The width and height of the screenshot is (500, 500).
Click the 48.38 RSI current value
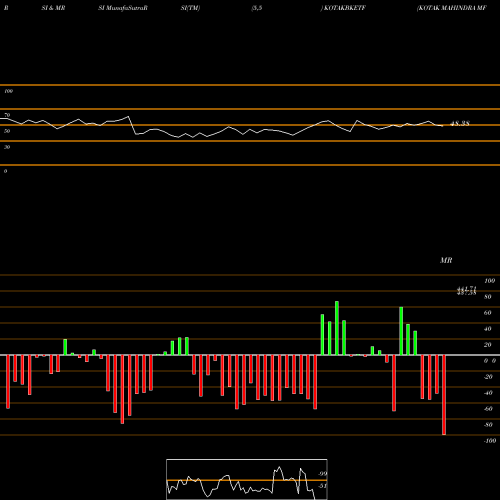(460, 124)
